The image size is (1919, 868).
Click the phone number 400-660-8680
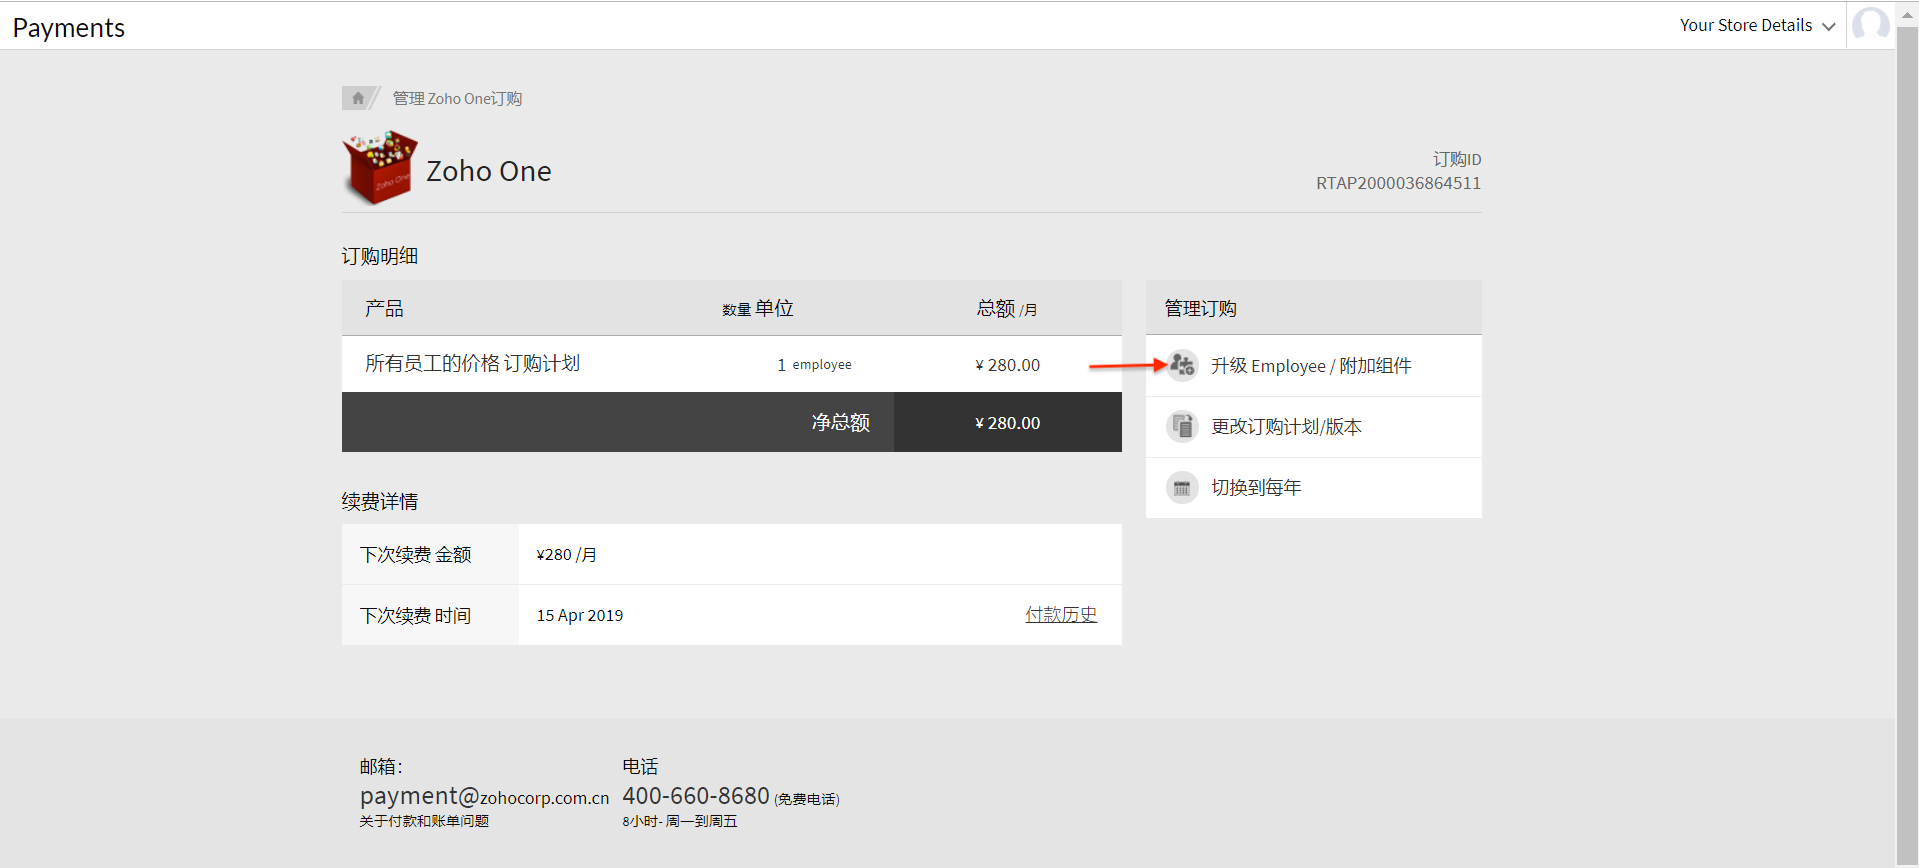coord(696,796)
